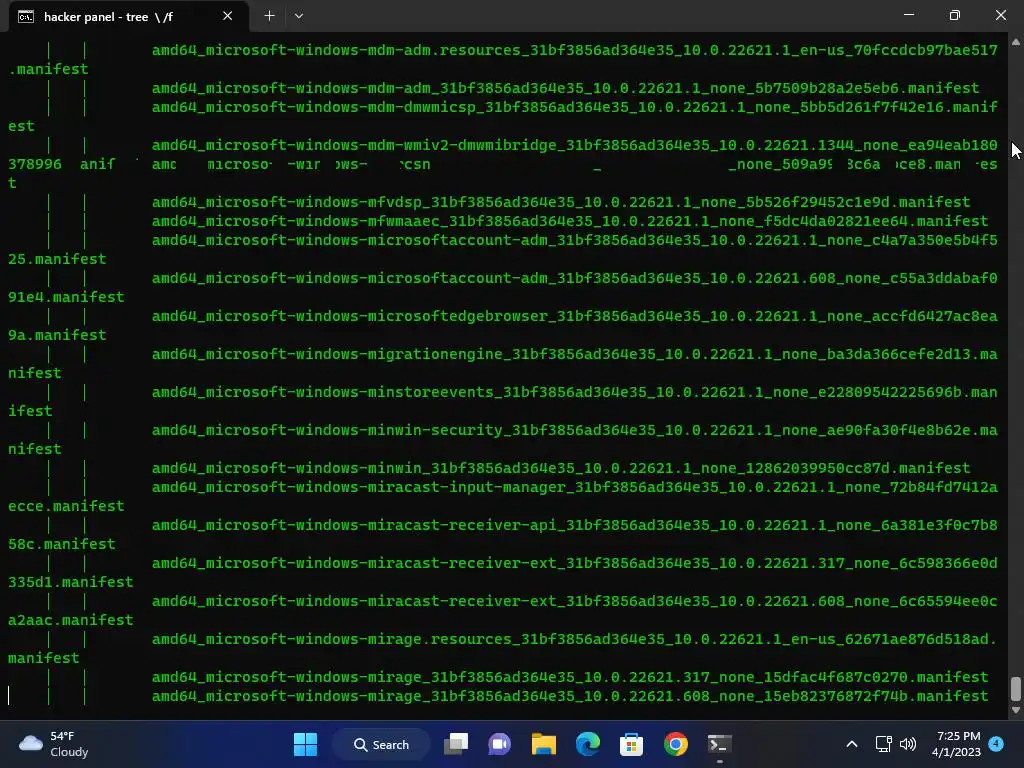This screenshot has height=768, width=1024.
Task: Open the notification badge icon
Action: 997,744
